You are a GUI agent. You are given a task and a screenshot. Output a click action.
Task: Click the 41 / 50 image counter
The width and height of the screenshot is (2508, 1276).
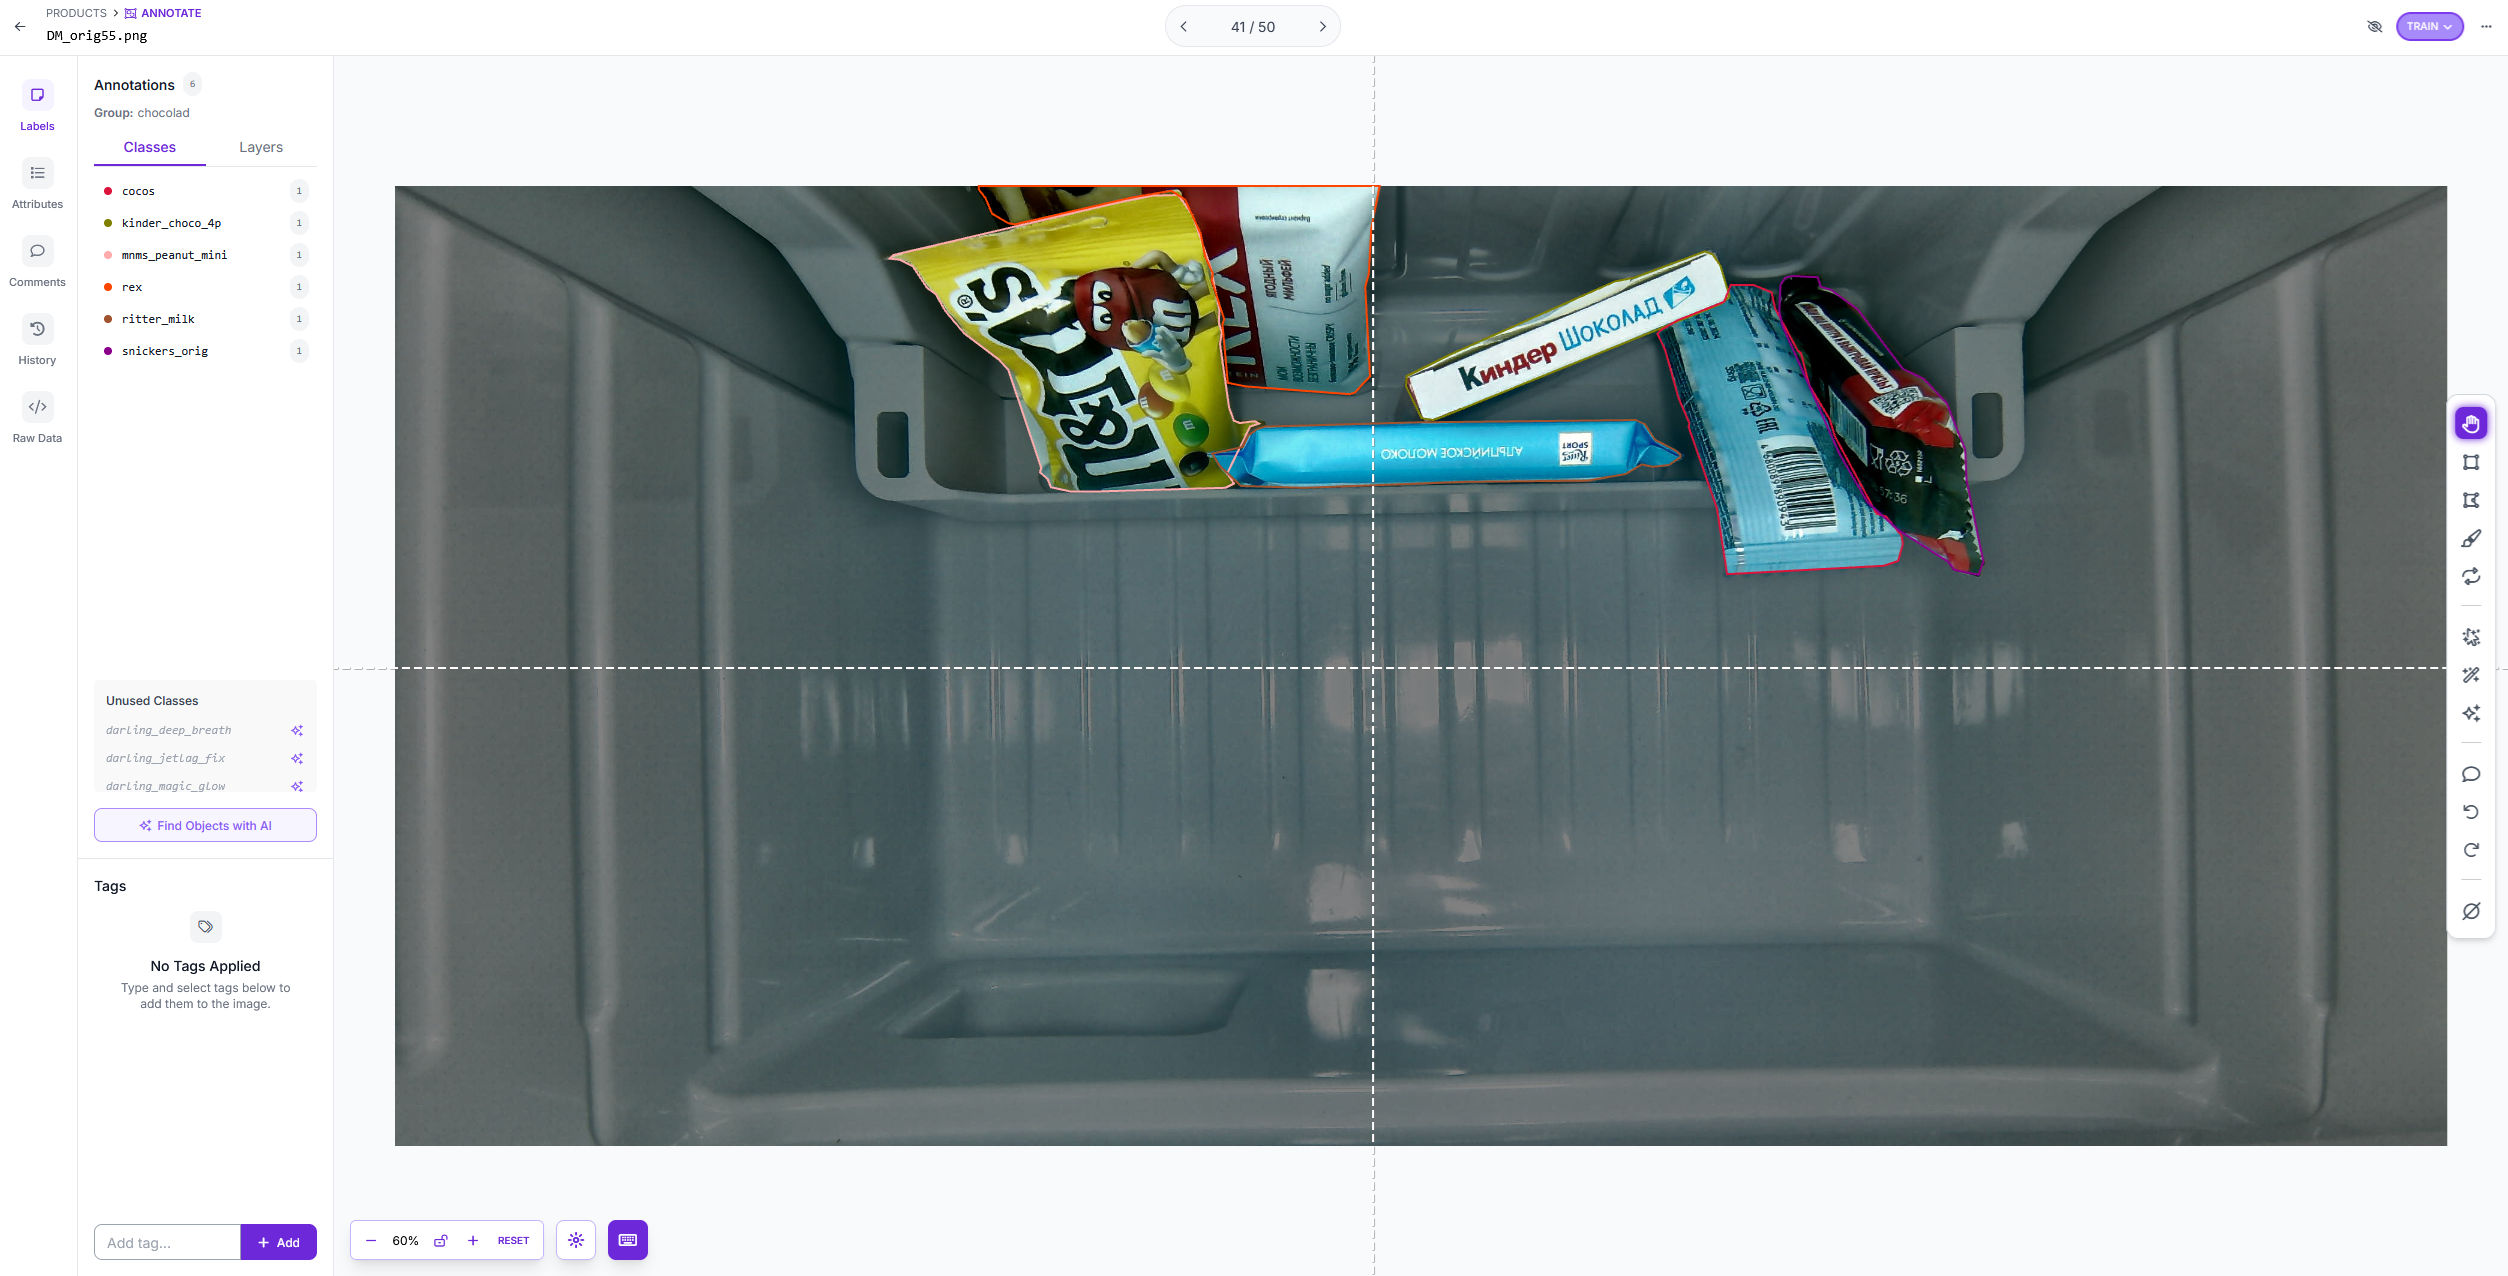point(1253,27)
